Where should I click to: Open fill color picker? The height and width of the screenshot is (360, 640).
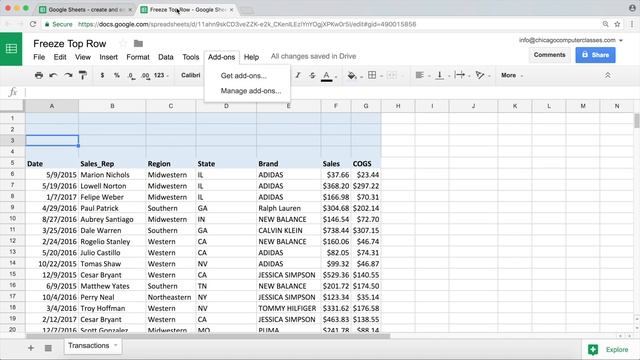352,76
